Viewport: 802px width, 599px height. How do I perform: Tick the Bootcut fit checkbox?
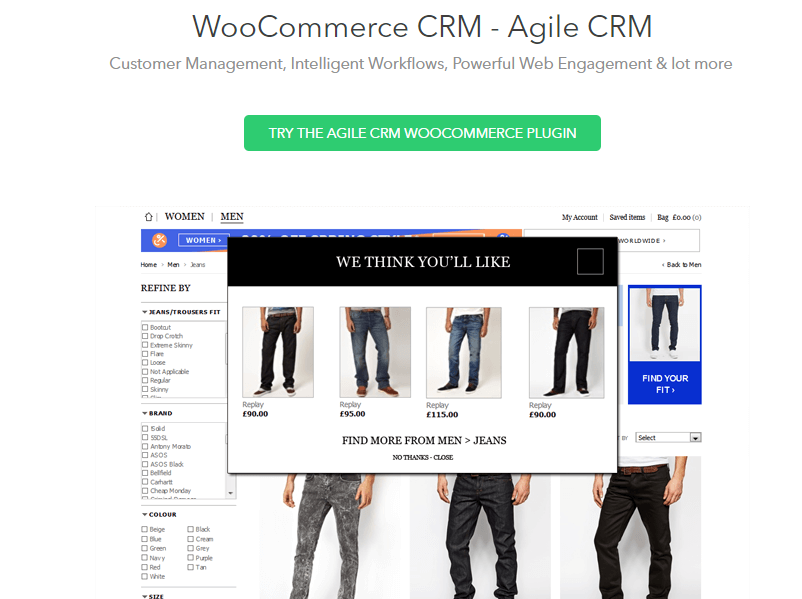click(145, 327)
